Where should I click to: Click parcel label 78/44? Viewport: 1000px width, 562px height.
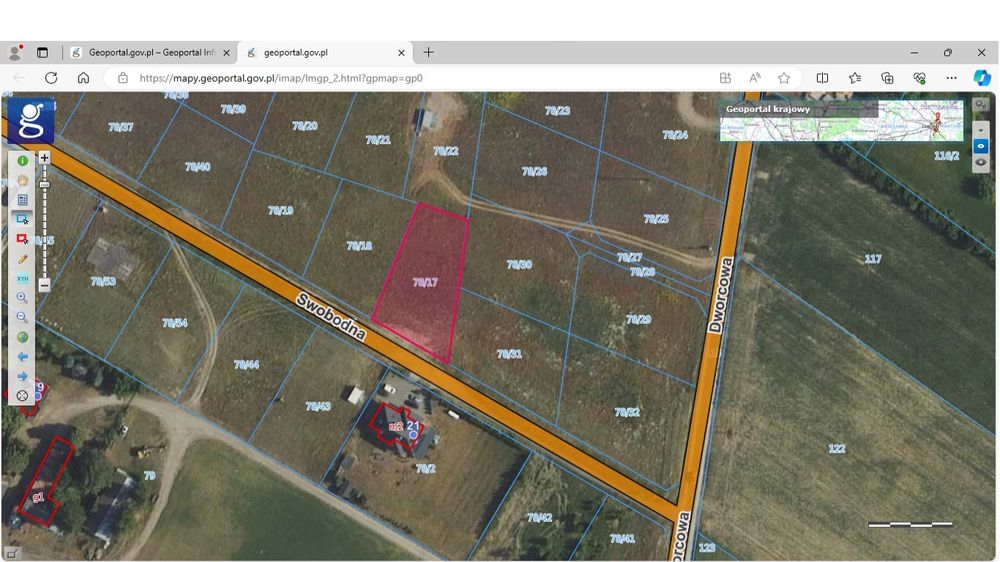pos(246,364)
